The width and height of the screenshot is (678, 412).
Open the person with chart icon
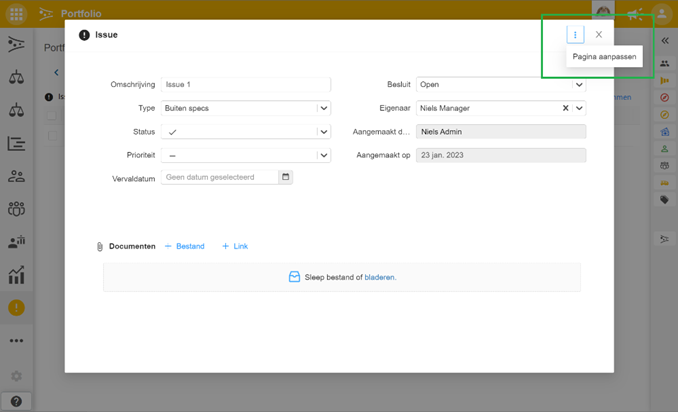click(16, 242)
